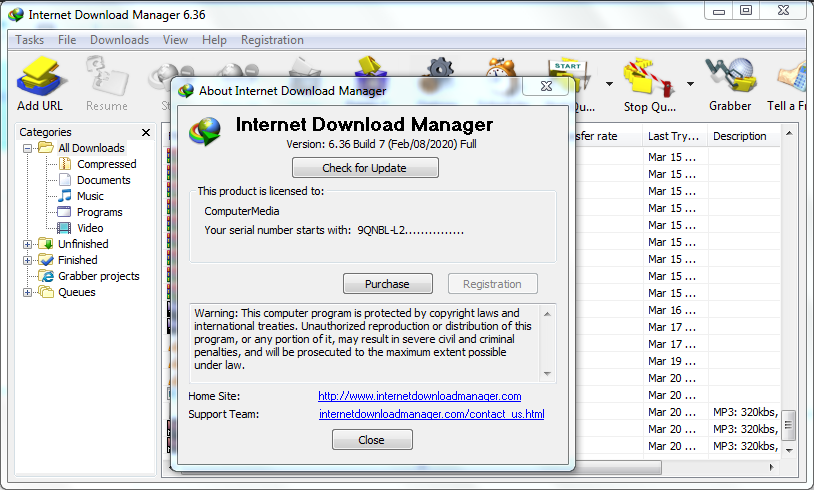Click the Finished folder checkmark icon
Screen dimensions: 814x490
[46, 260]
